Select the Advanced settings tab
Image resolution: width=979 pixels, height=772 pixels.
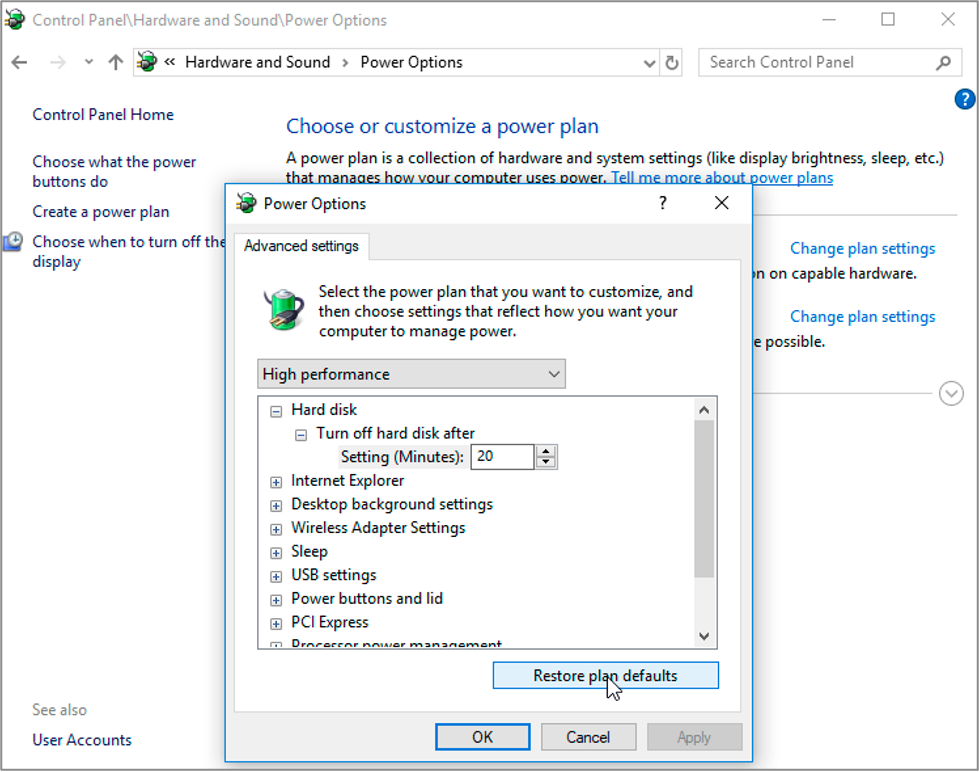[301, 246]
